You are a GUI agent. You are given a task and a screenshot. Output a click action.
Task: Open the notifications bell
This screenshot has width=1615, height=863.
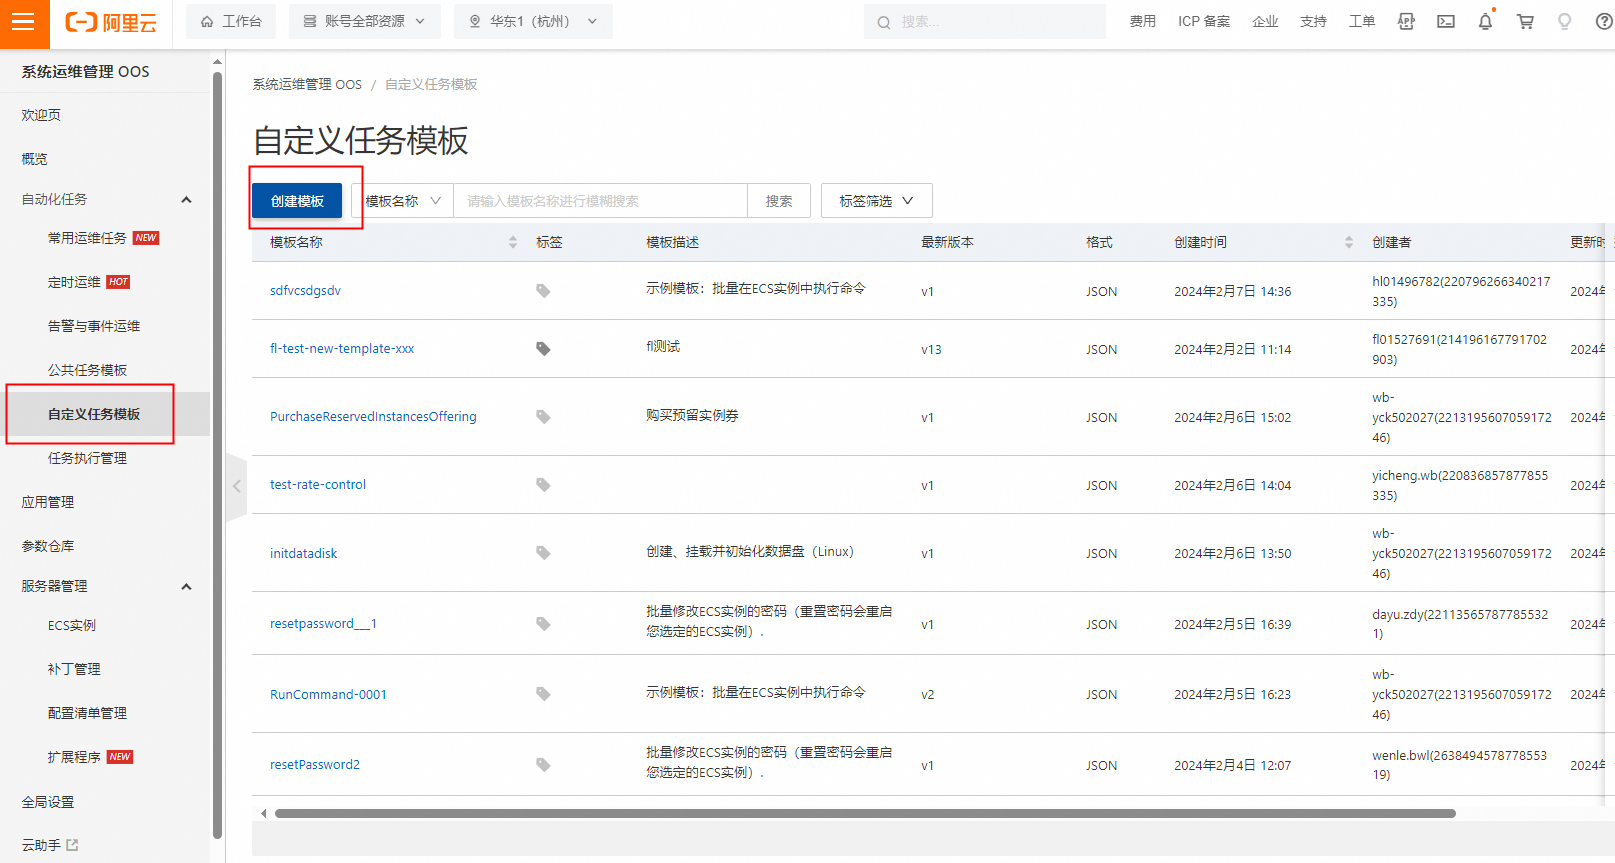(1485, 21)
